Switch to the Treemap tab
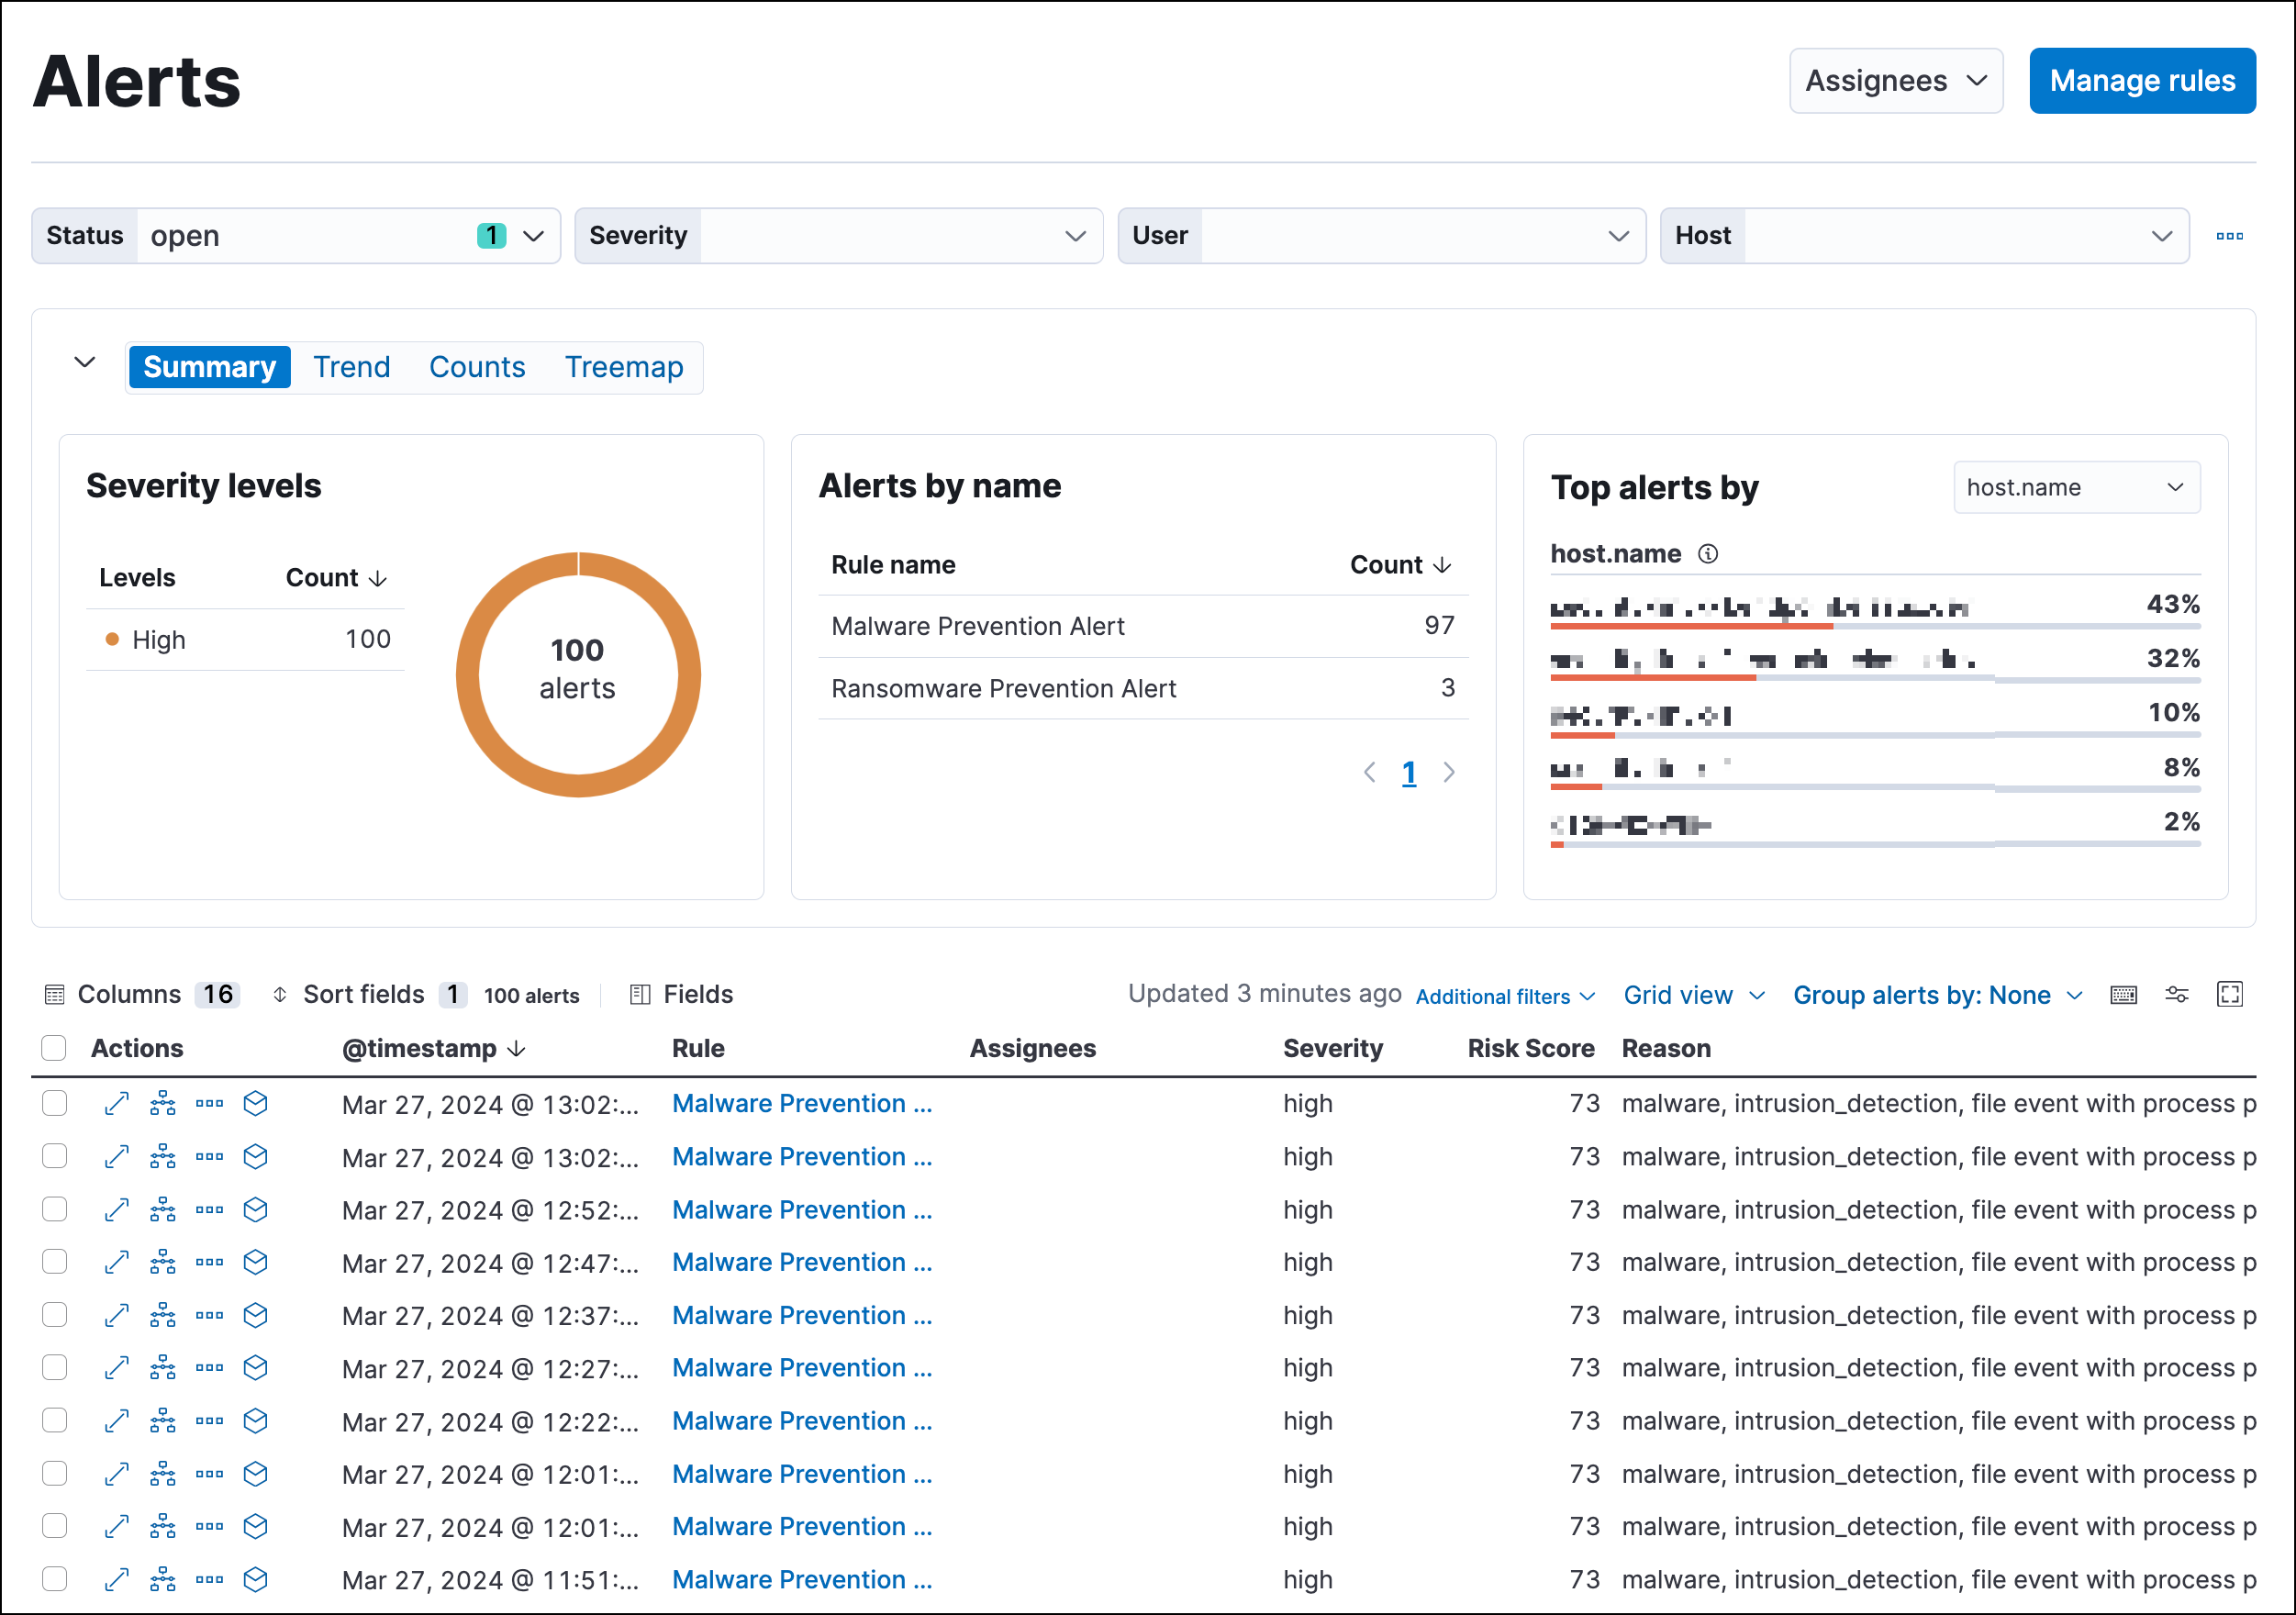The image size is (2296, 1615). coord(626,365)
